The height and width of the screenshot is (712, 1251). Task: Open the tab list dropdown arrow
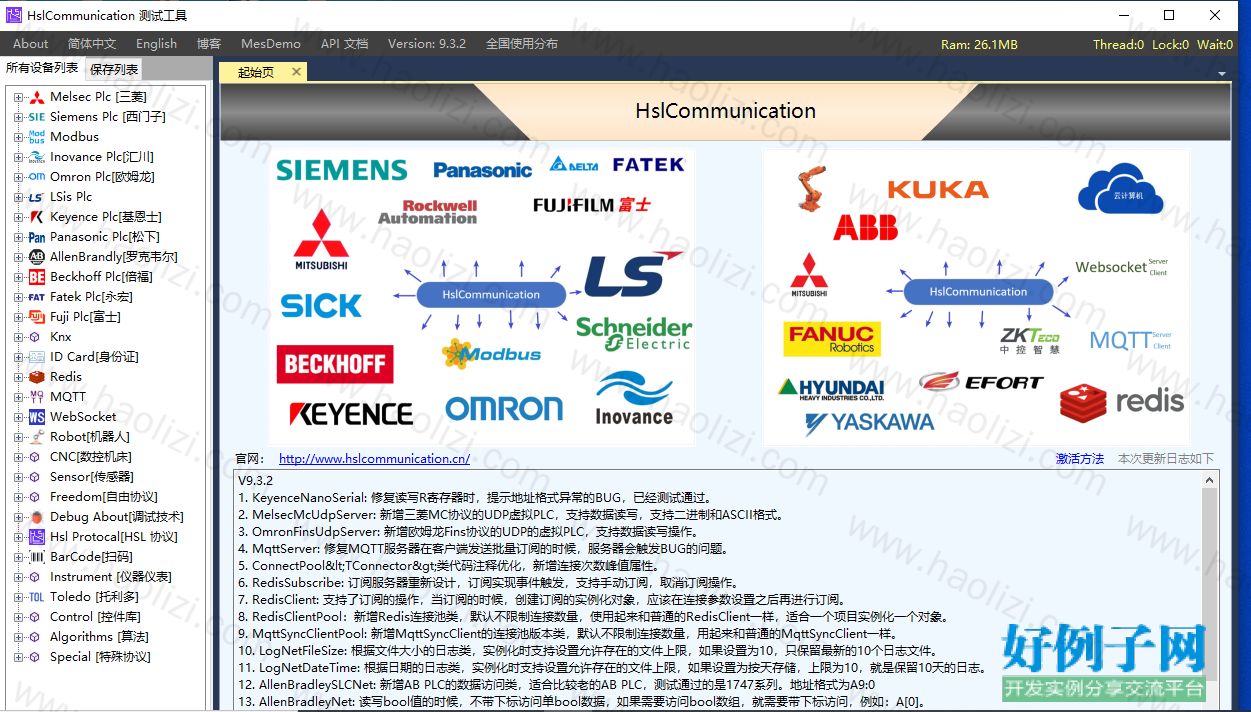click(x=1222, y=74)
